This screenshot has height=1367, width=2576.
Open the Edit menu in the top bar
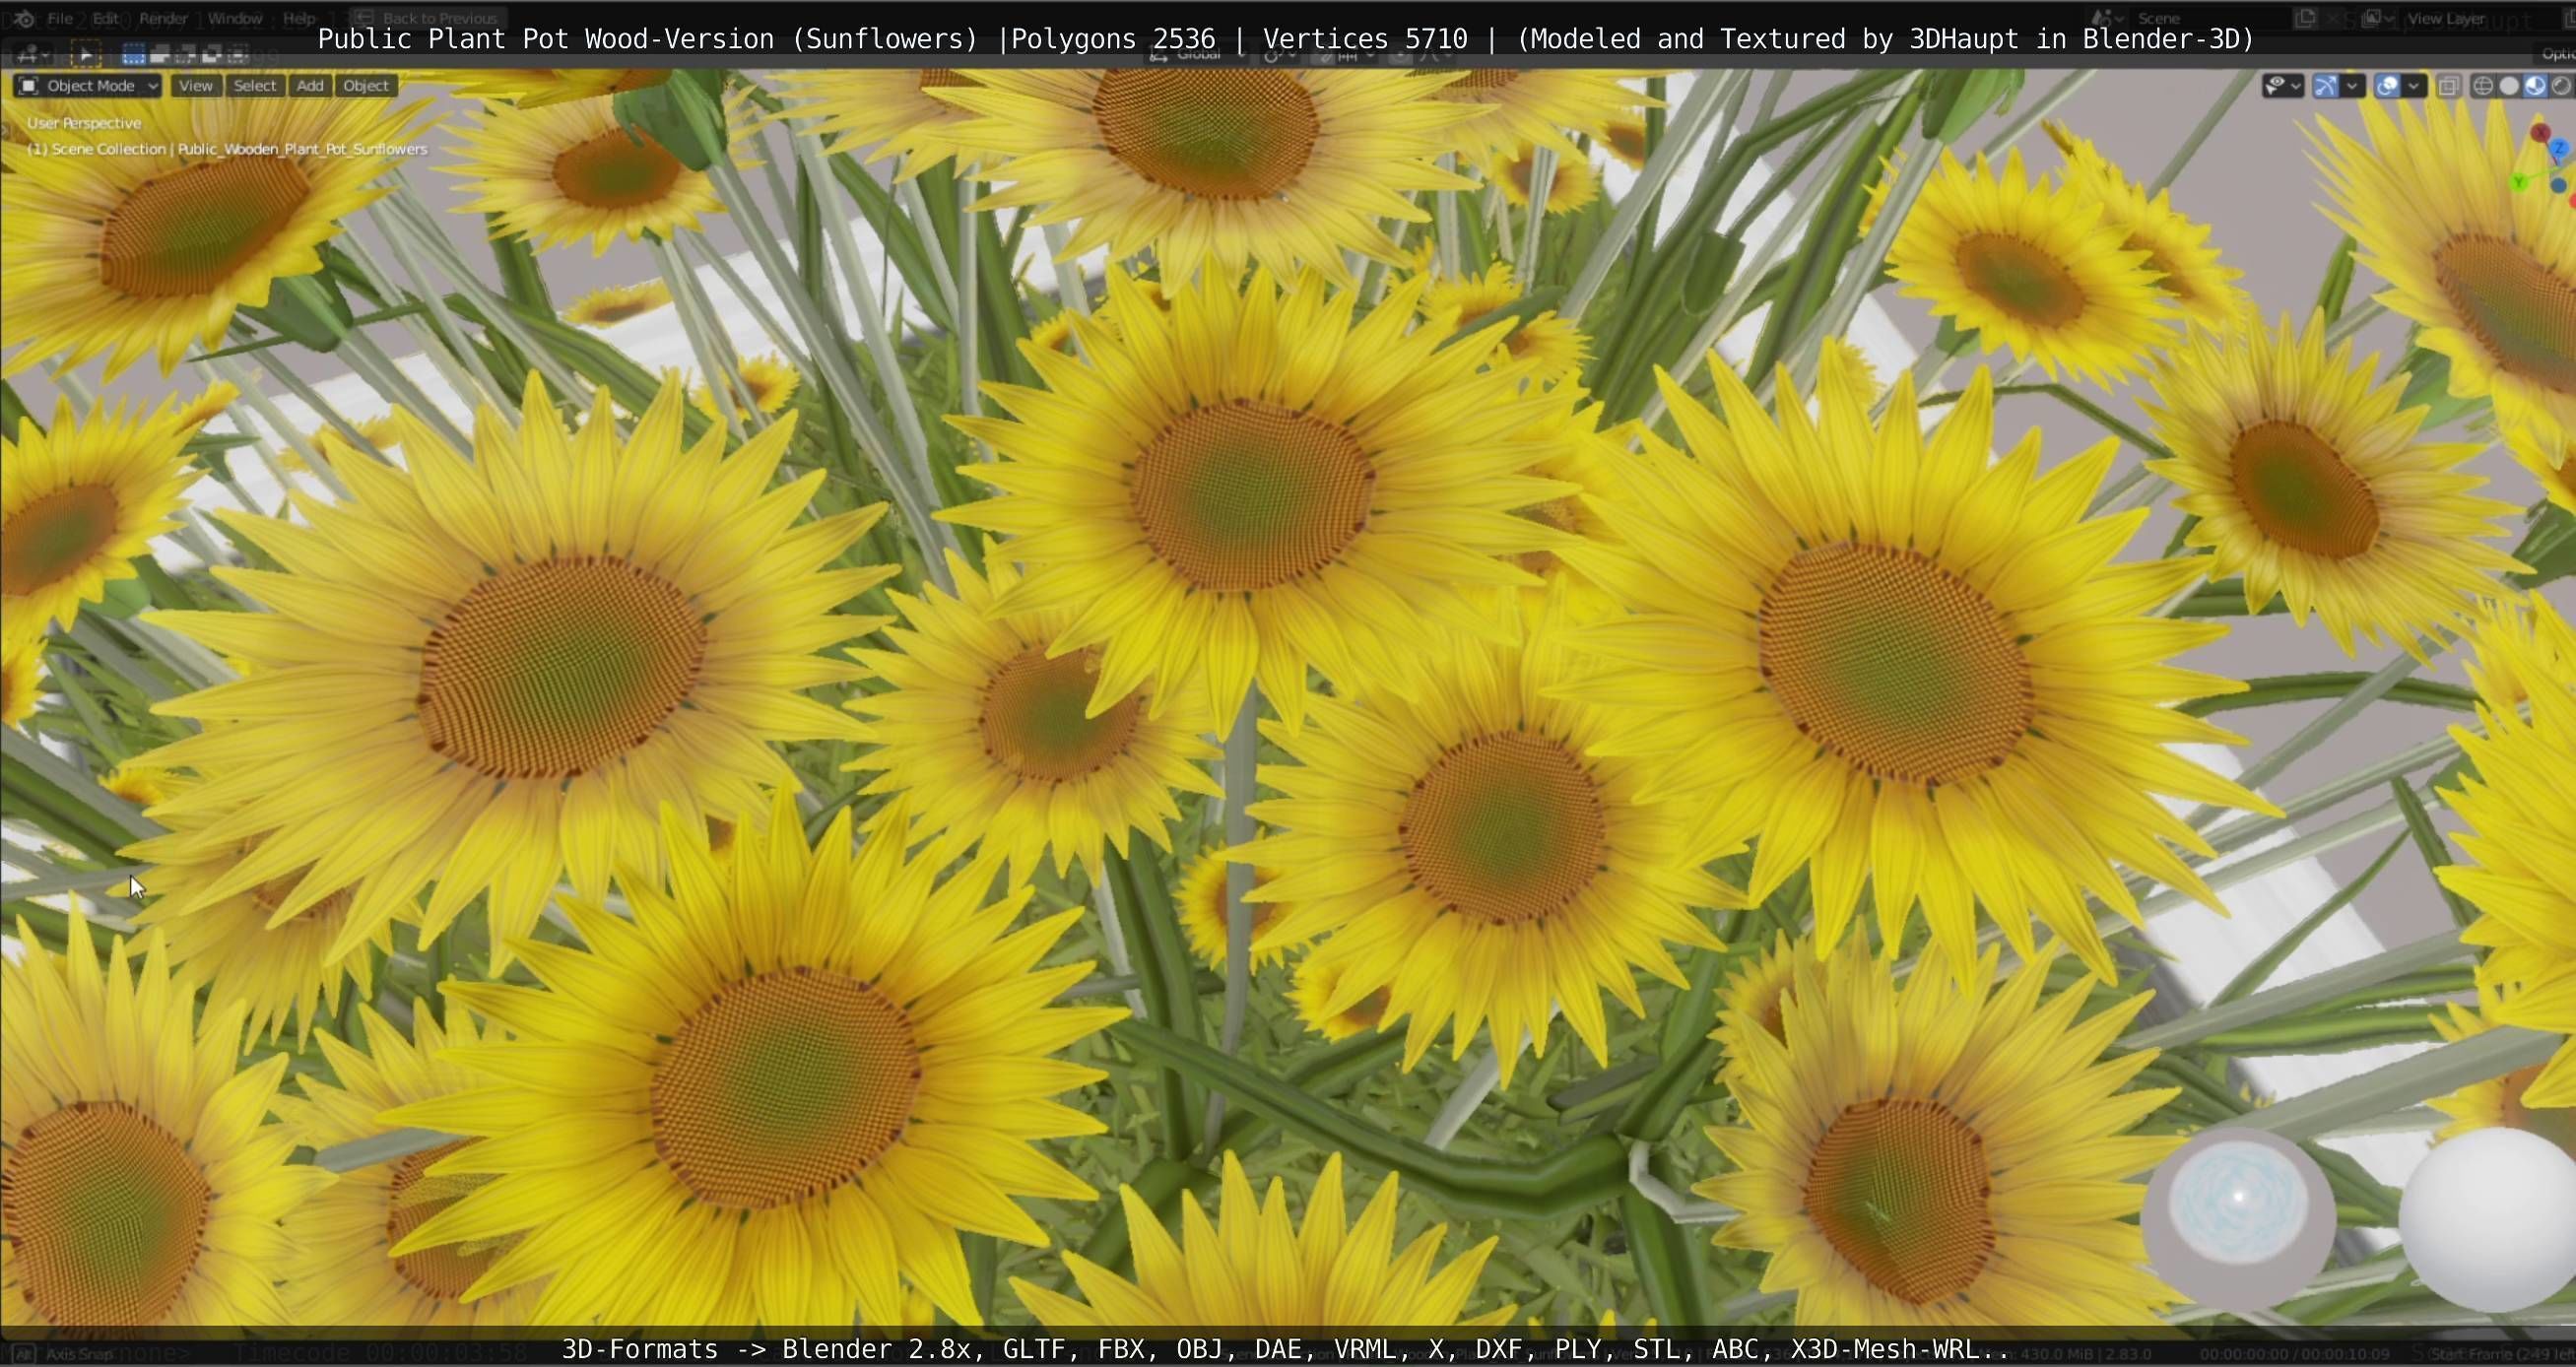(106, 18)
